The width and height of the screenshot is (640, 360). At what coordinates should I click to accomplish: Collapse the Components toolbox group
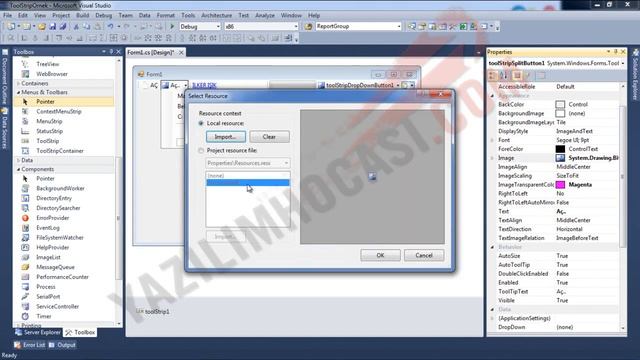tap(18, 169)
